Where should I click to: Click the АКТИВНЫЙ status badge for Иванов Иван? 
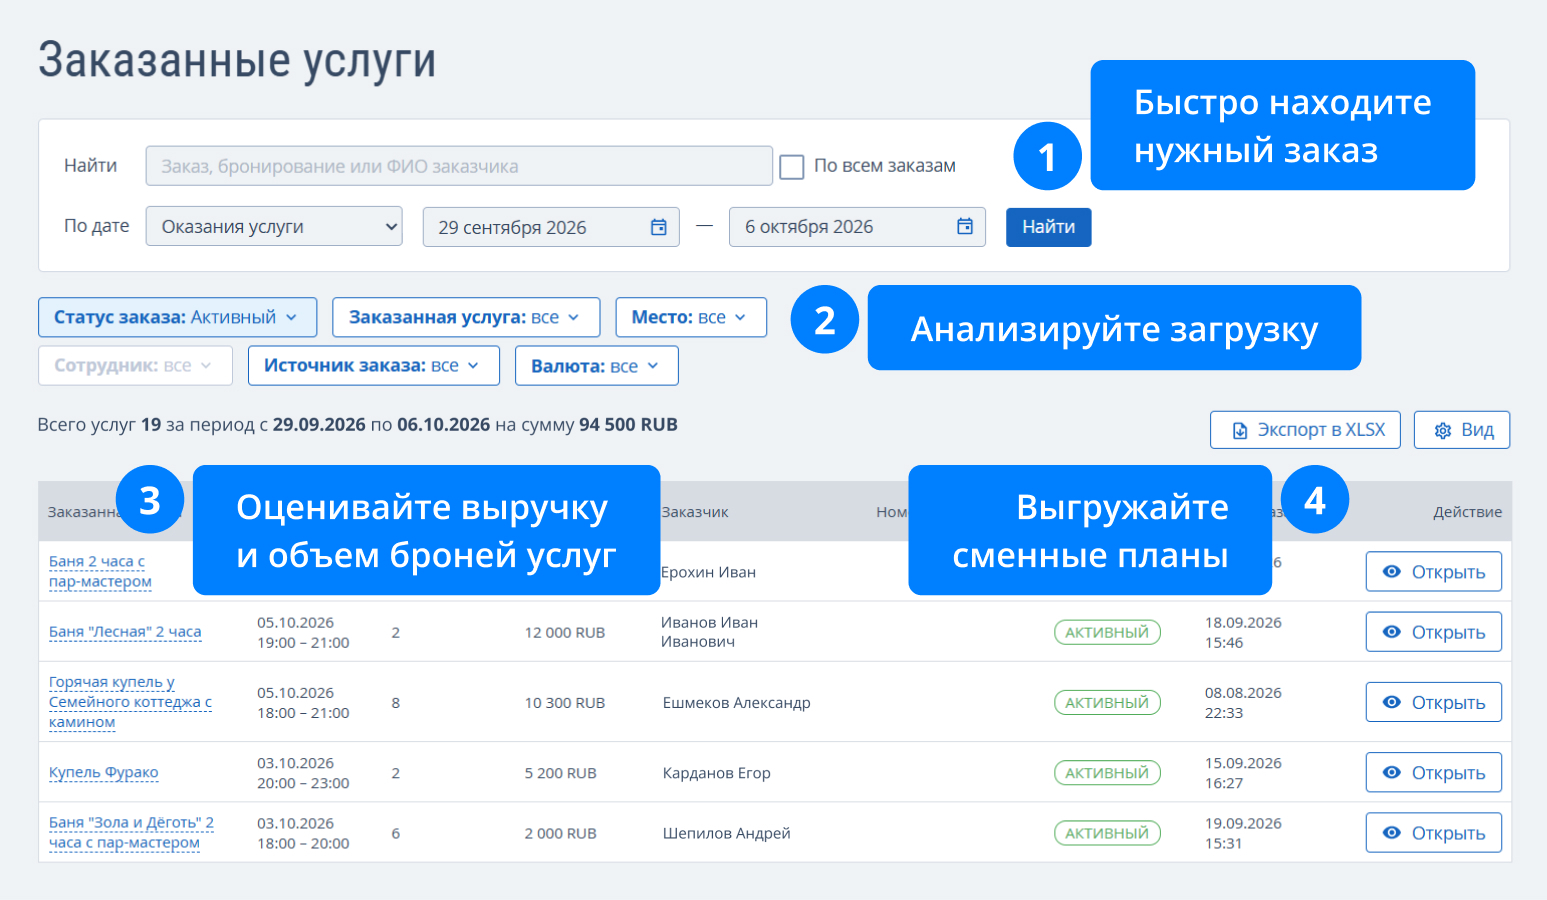pyautogui.click(x=1107, y=632)
